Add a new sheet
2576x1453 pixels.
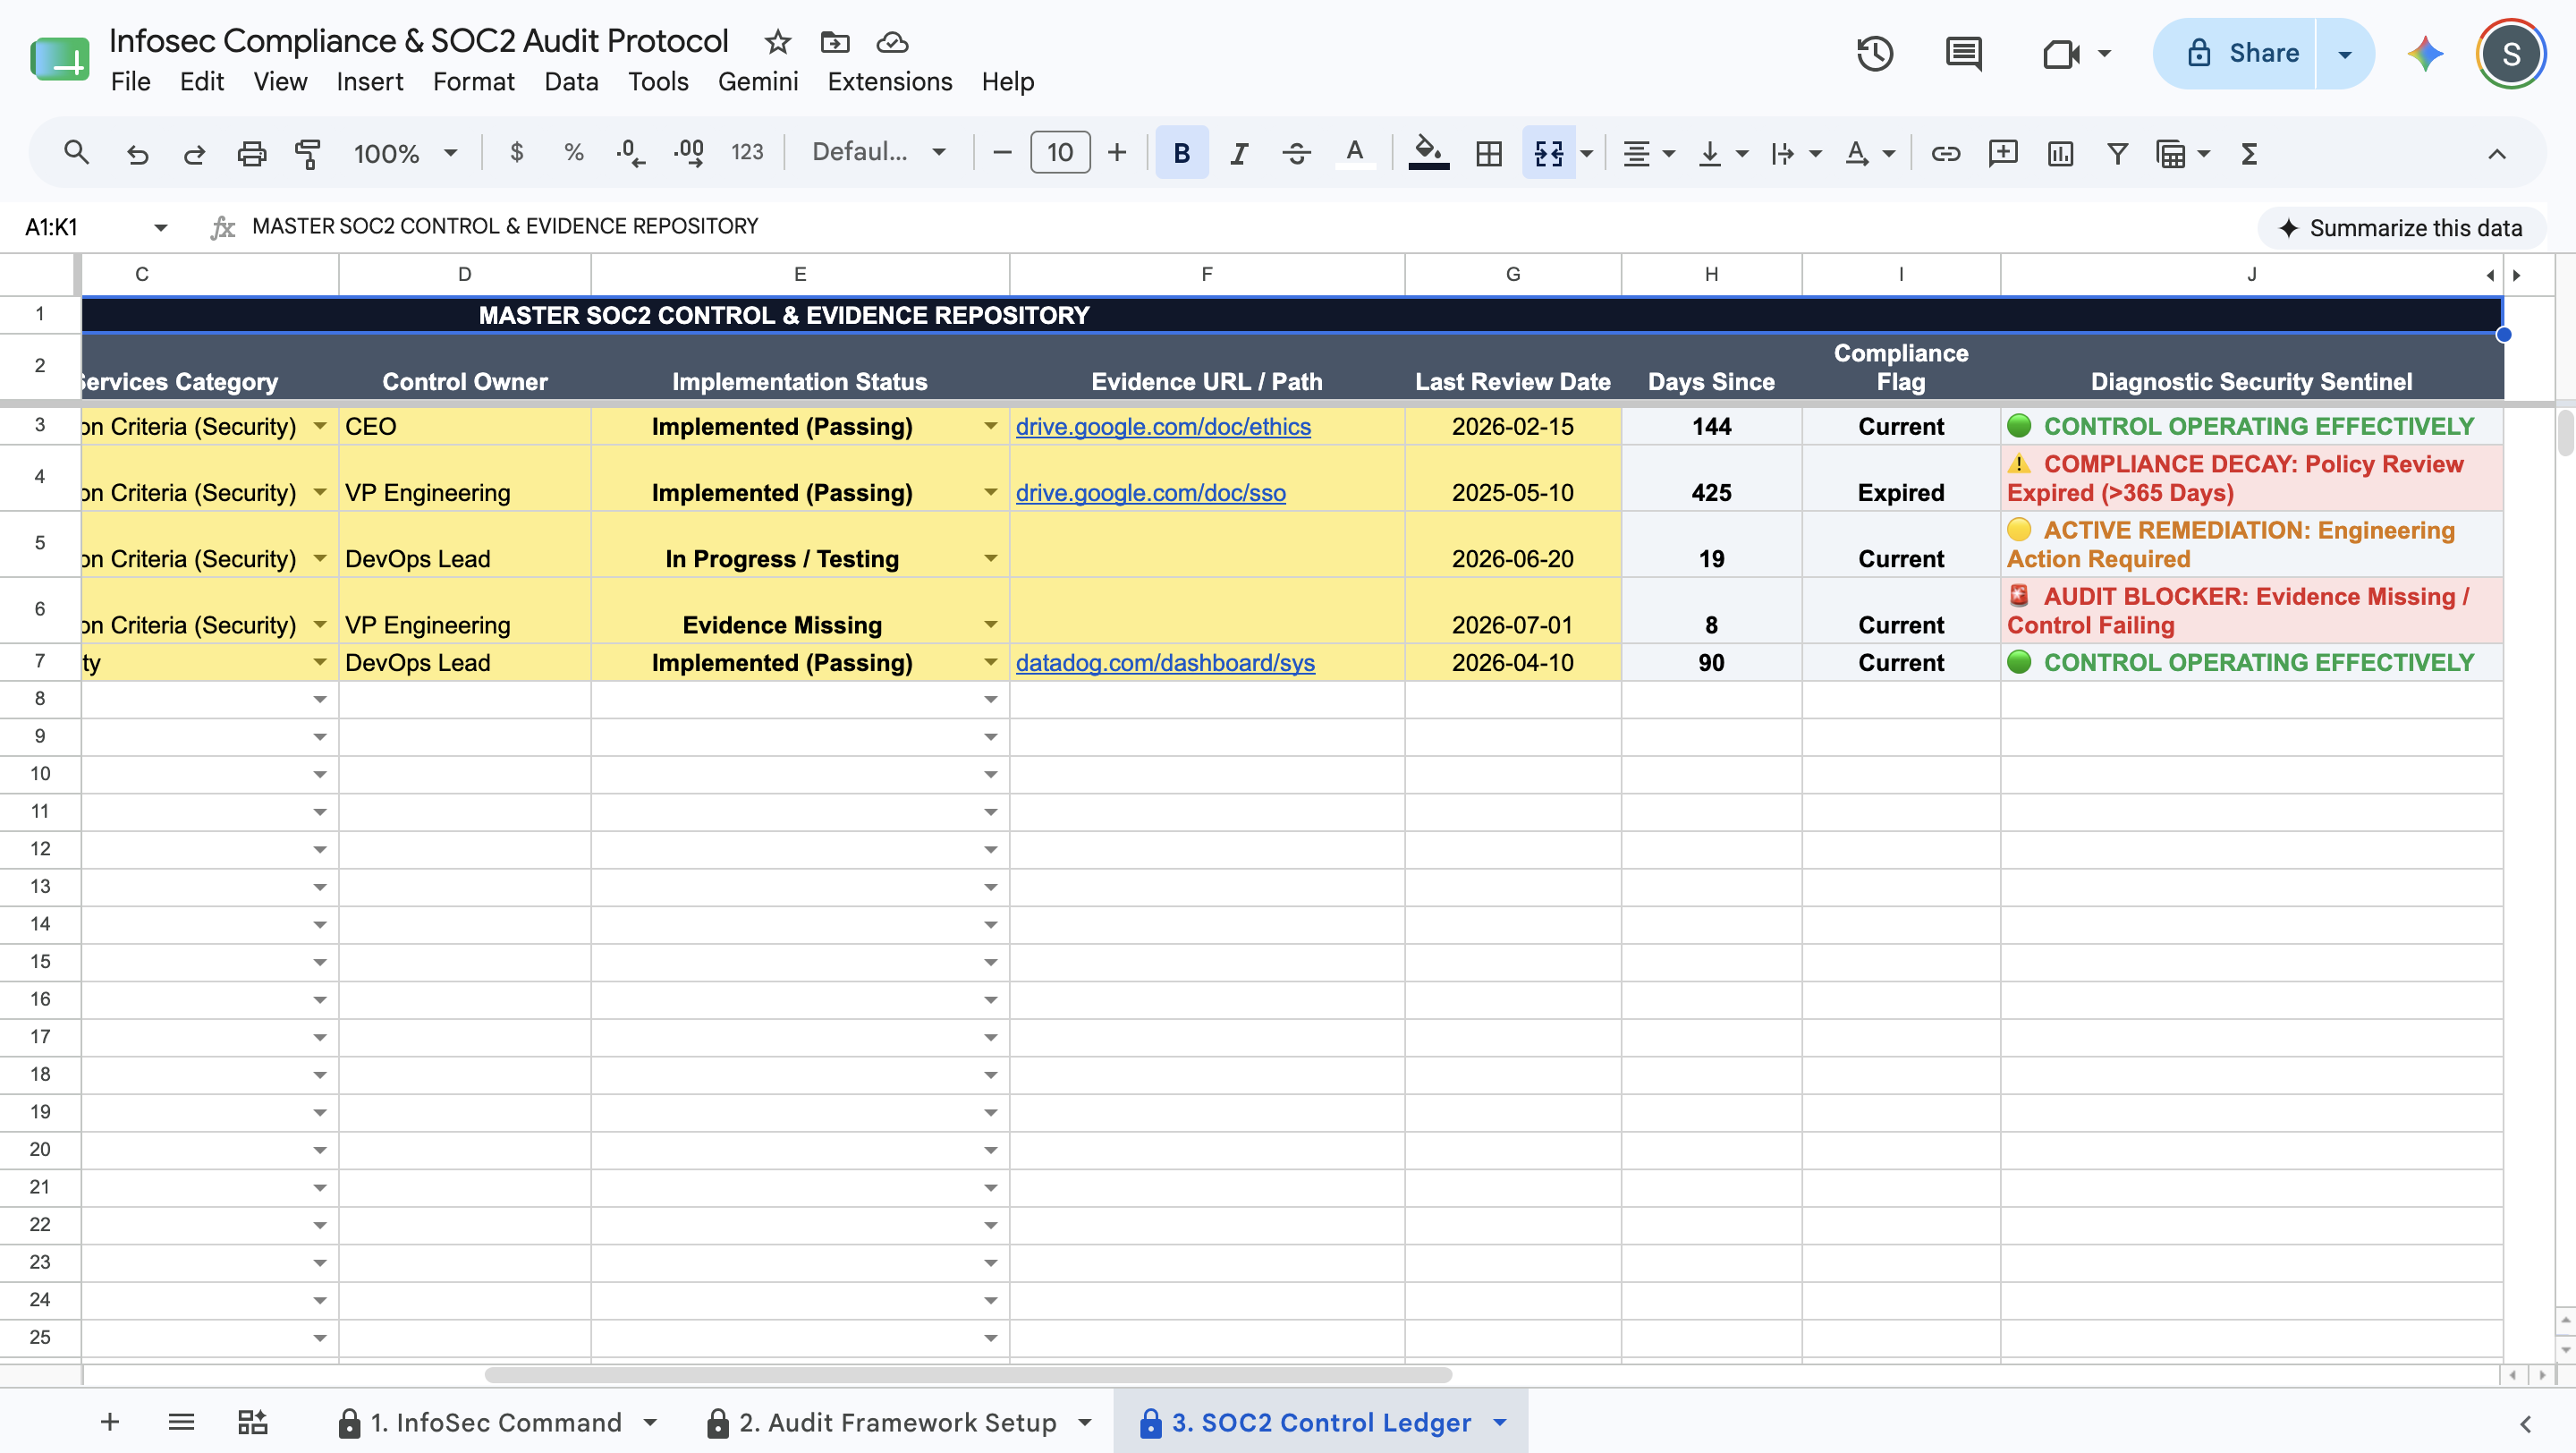pyautogui.click(x=110, y=1422)
